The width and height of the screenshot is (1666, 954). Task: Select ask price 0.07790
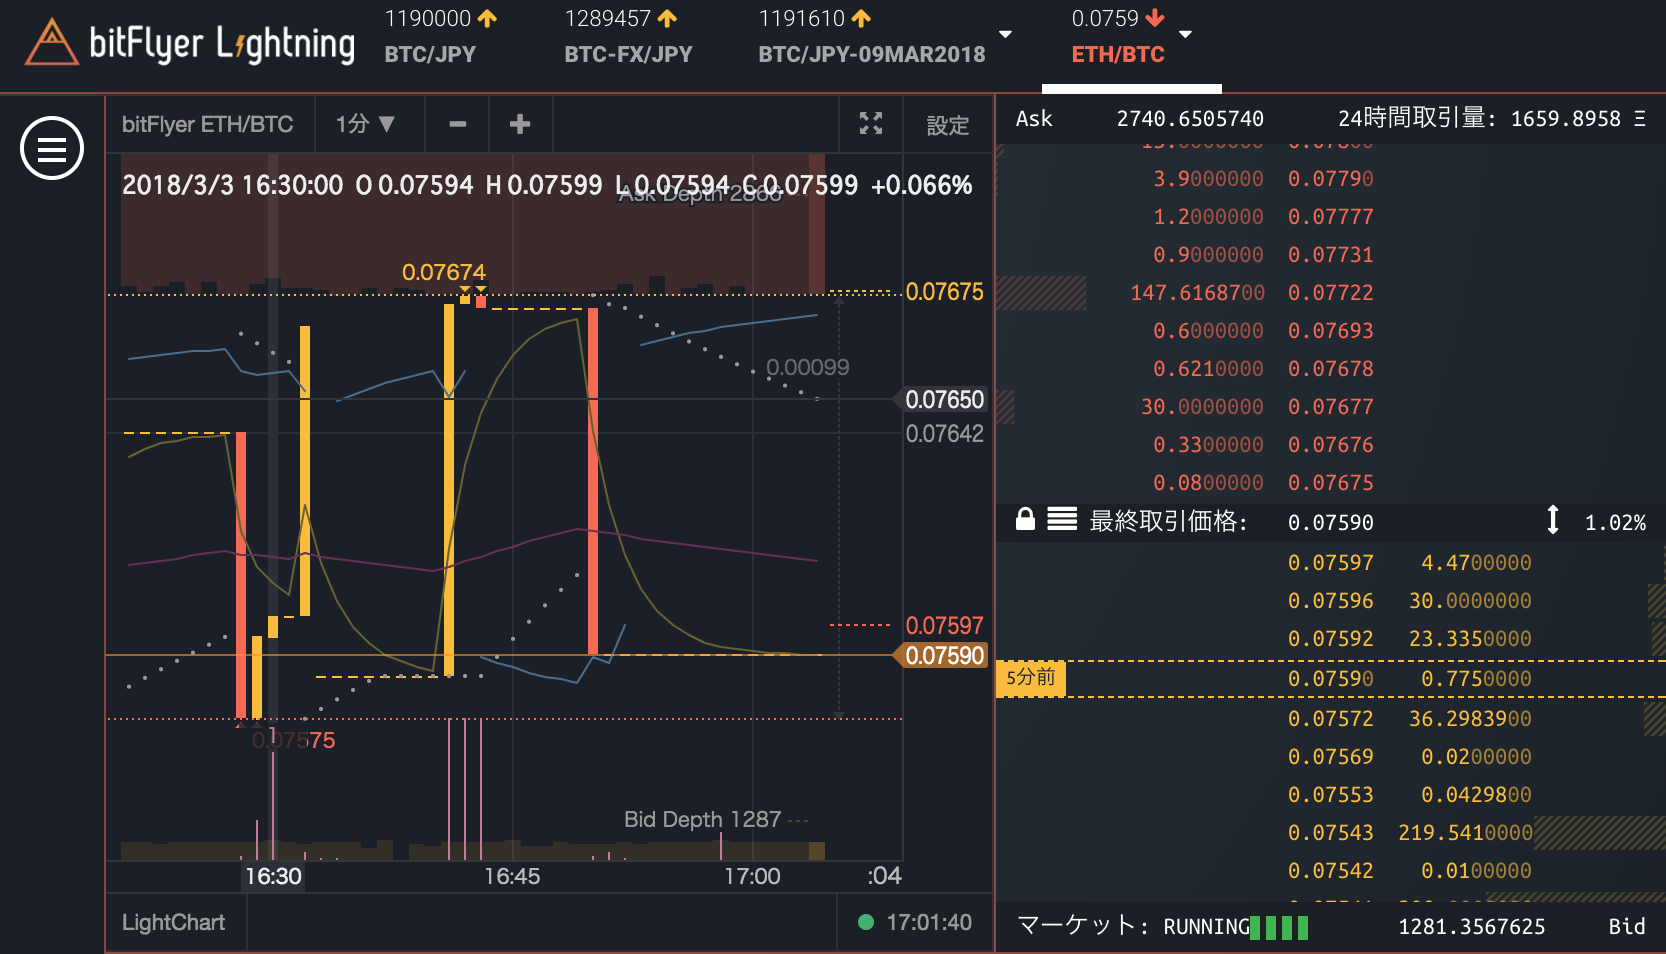(x=1330, y=179)
